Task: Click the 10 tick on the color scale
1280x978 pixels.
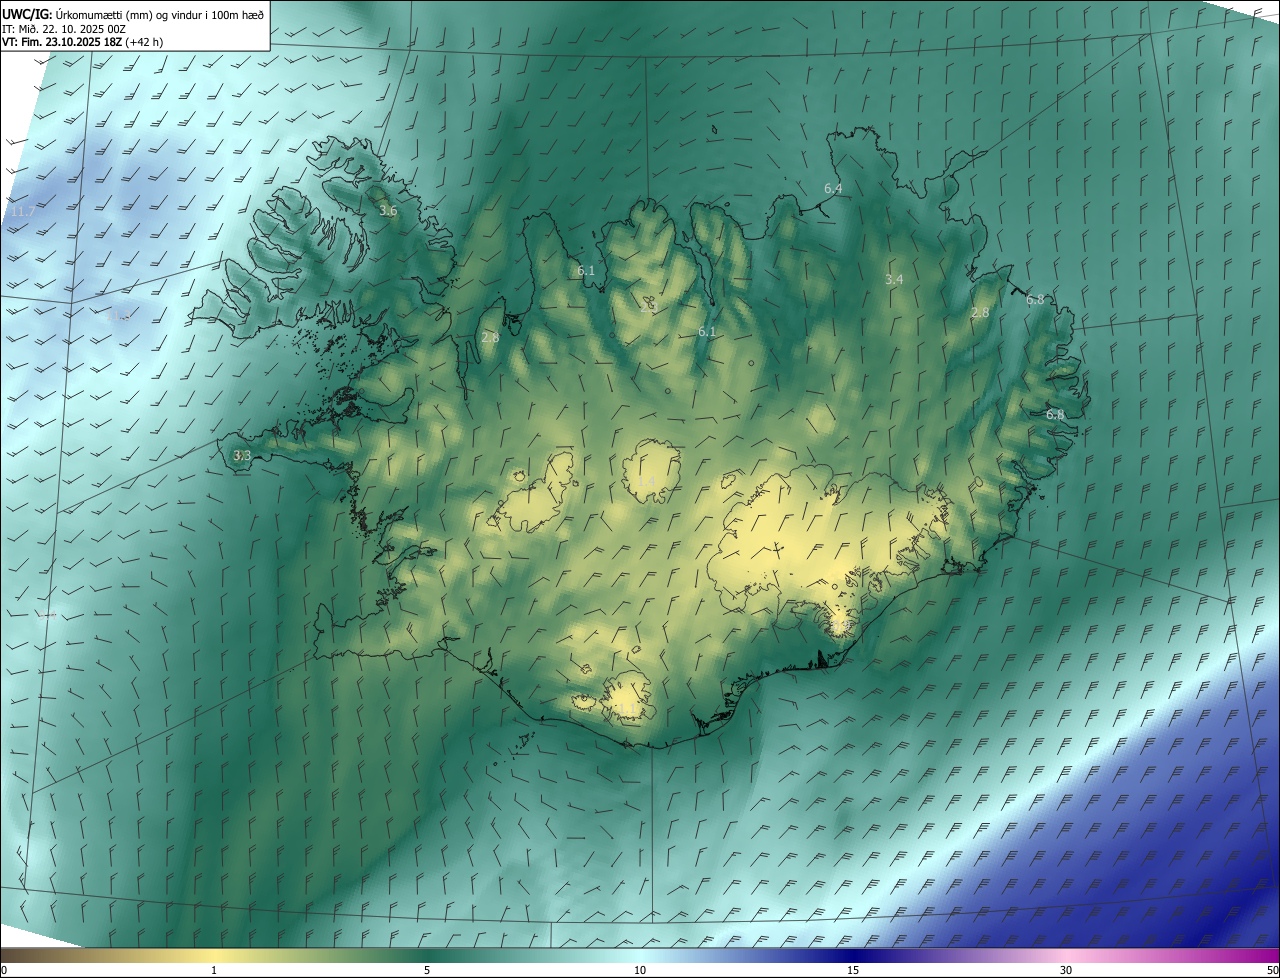Action: click(640, 970)
